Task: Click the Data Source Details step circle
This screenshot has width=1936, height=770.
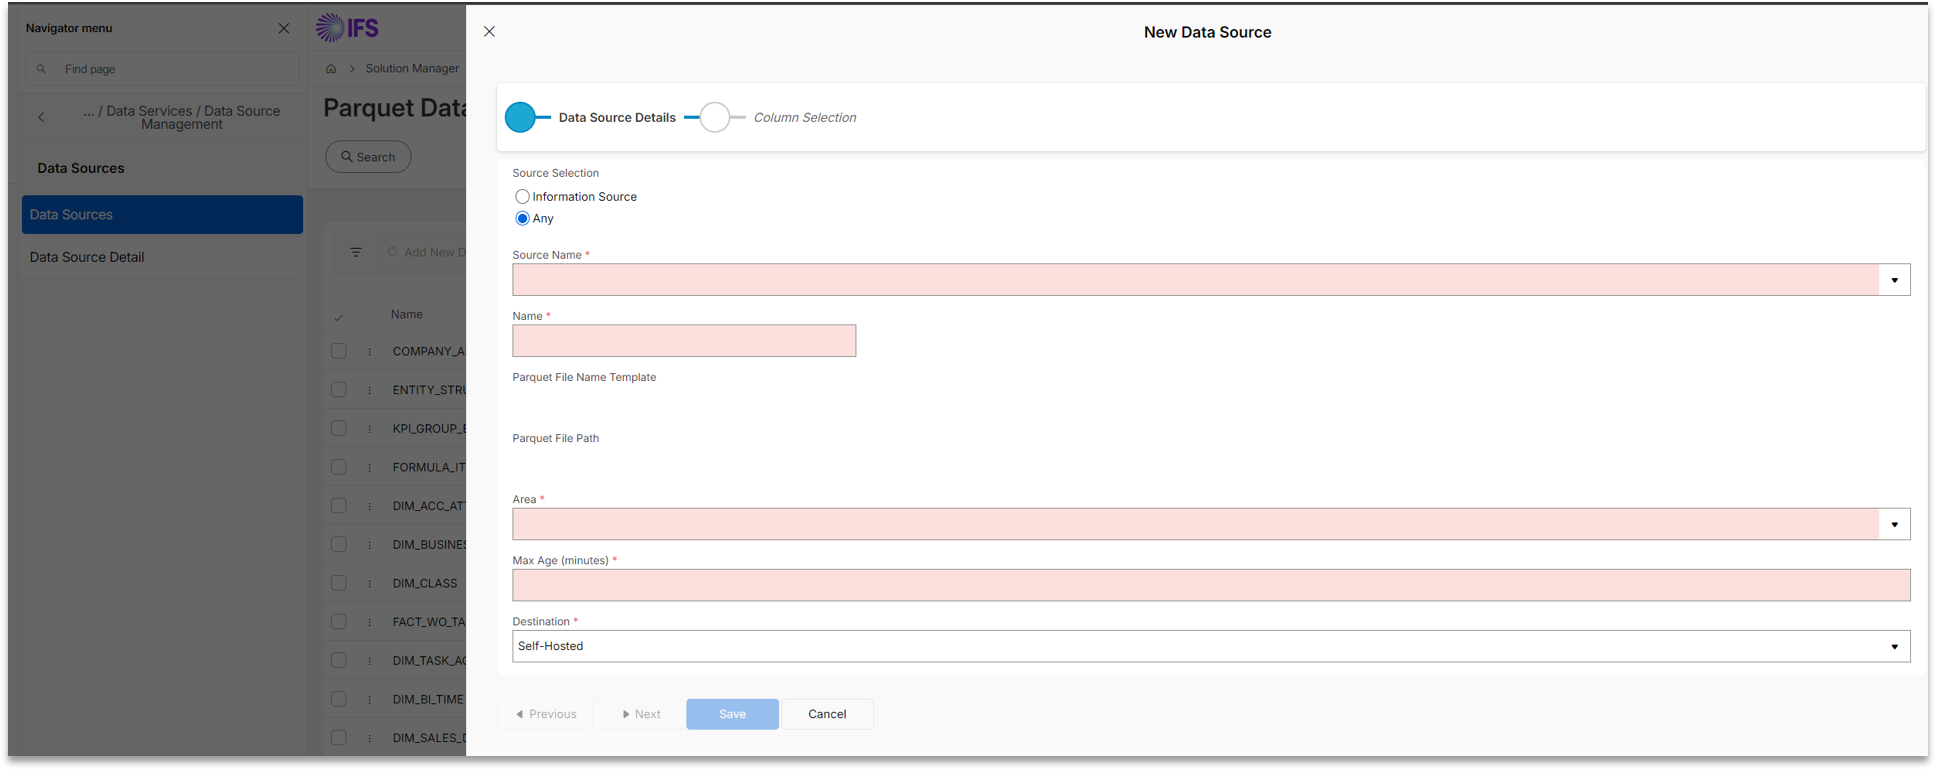Action: [x=520, y=117]
